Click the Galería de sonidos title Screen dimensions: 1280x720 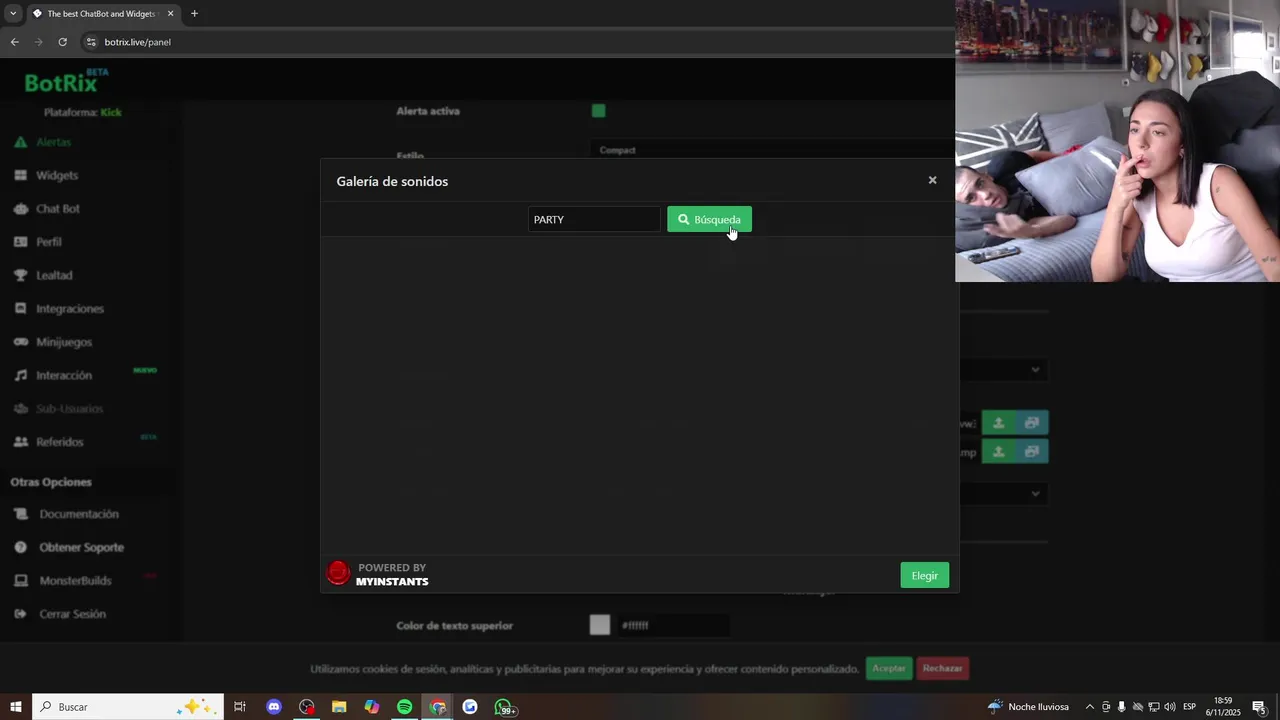[392, 181]
